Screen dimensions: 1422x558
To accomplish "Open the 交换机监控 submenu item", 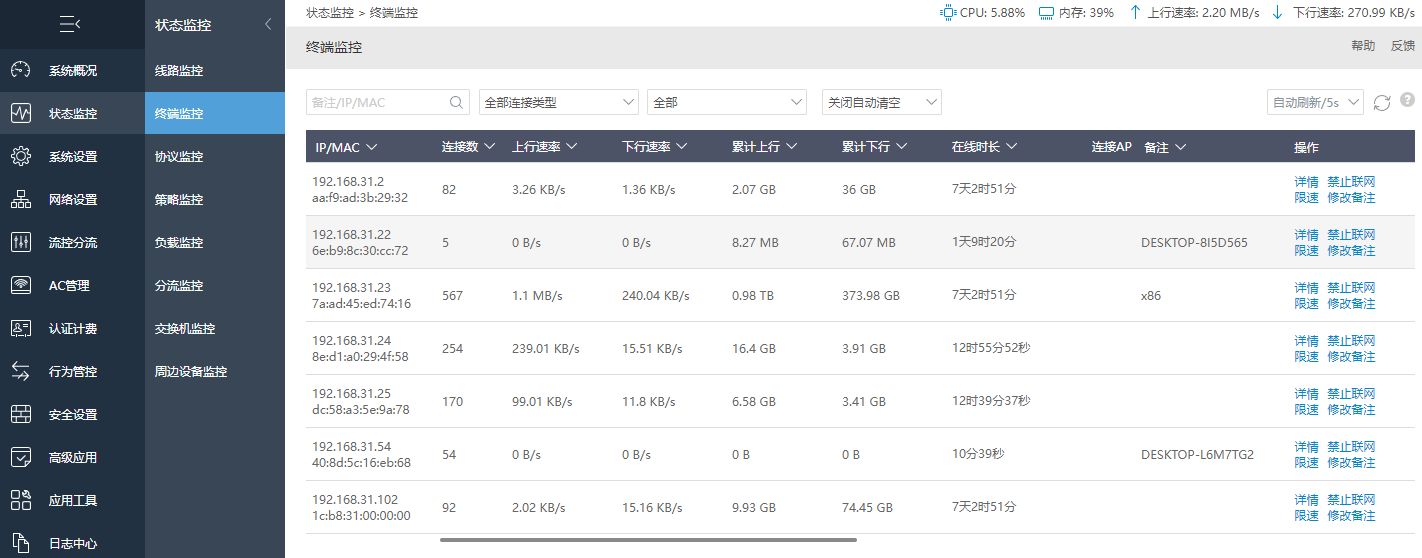I will 185,329.
